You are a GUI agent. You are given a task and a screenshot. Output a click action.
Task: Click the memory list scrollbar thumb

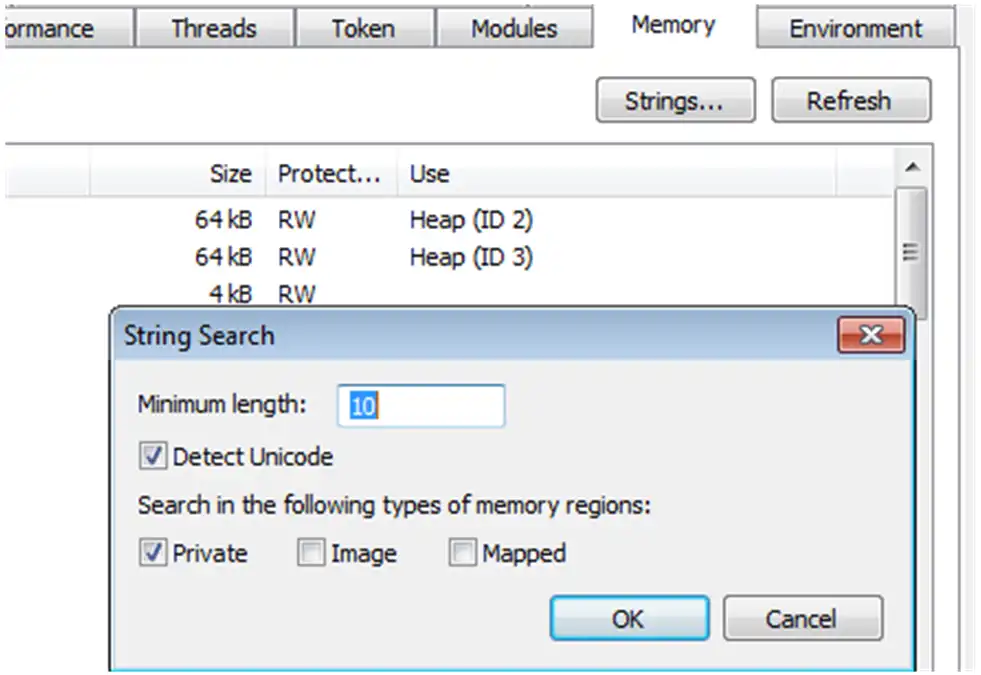coord(911,252)
